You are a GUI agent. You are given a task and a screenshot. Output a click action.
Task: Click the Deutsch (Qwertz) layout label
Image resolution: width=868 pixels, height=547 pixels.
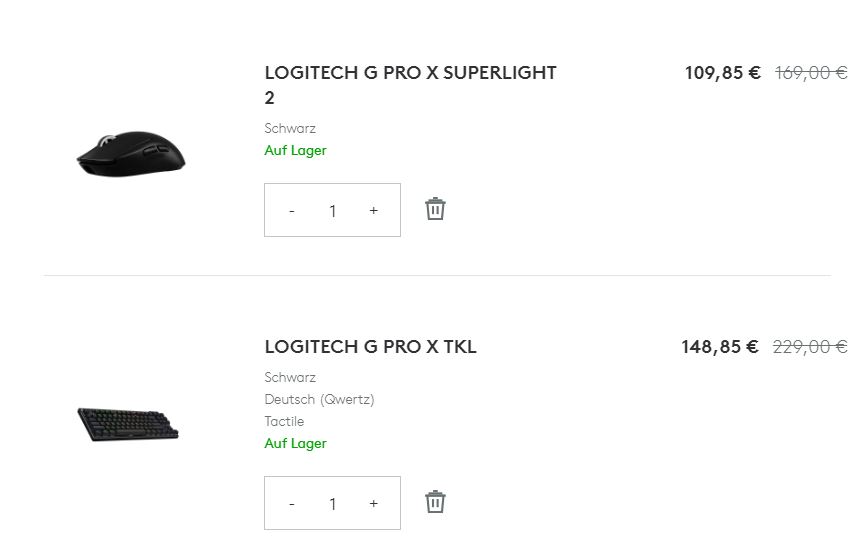click(319, 400)
